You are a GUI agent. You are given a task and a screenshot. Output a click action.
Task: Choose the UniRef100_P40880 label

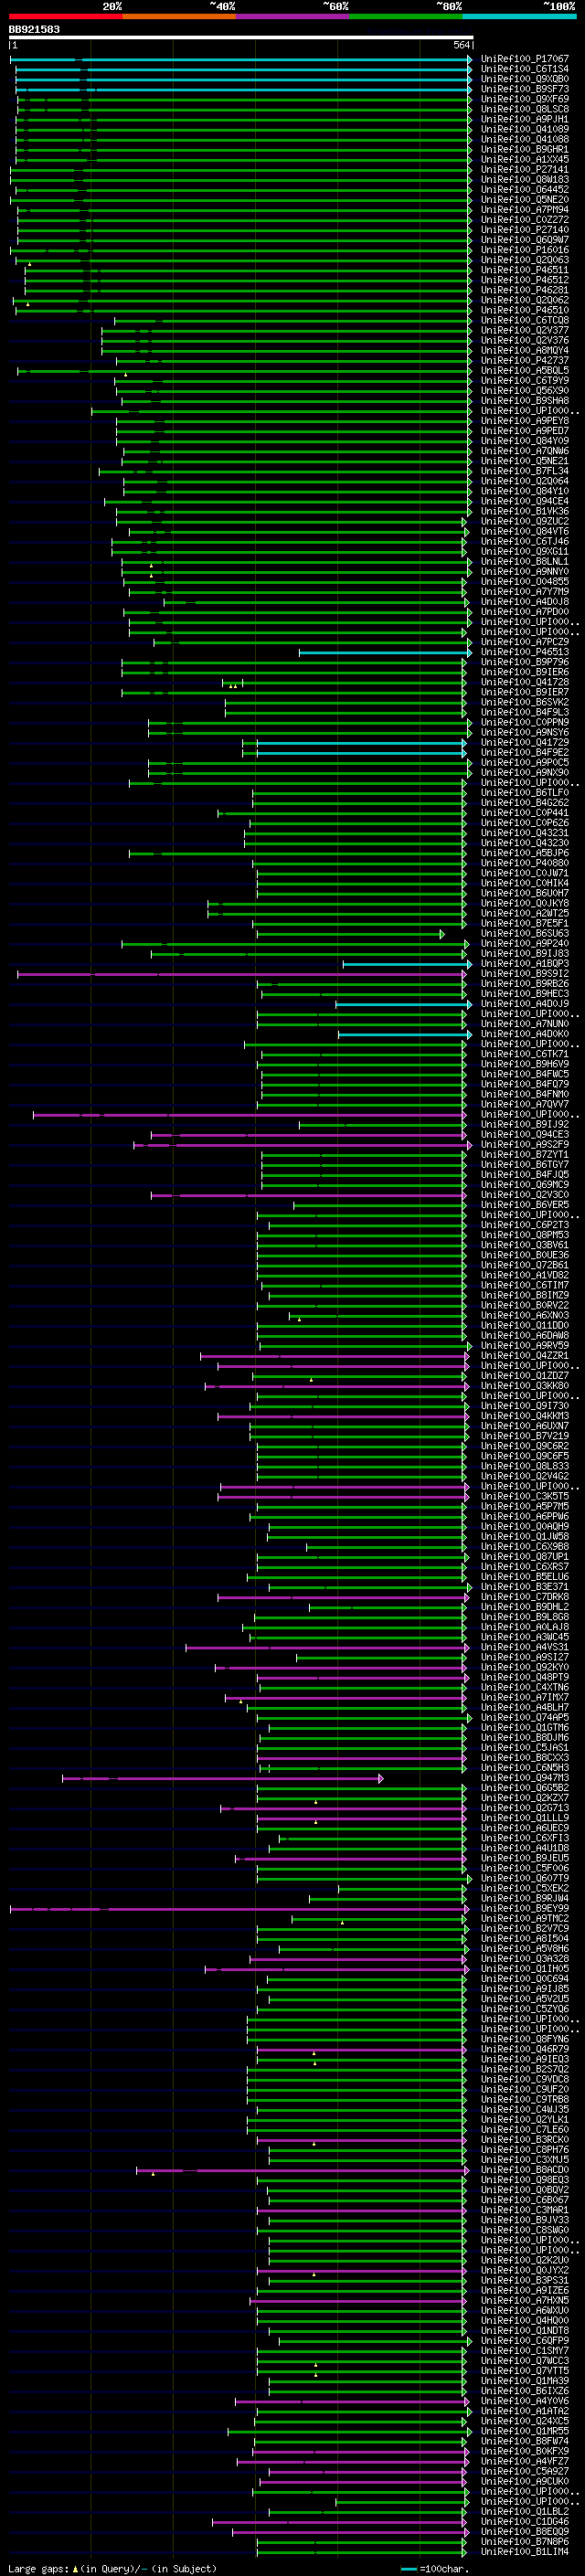(525, 863)
